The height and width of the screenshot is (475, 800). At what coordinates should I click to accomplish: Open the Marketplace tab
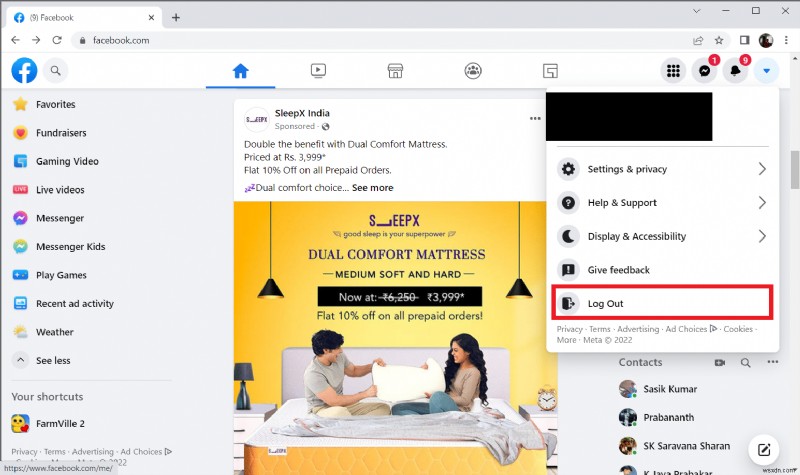tap(395, 71)
